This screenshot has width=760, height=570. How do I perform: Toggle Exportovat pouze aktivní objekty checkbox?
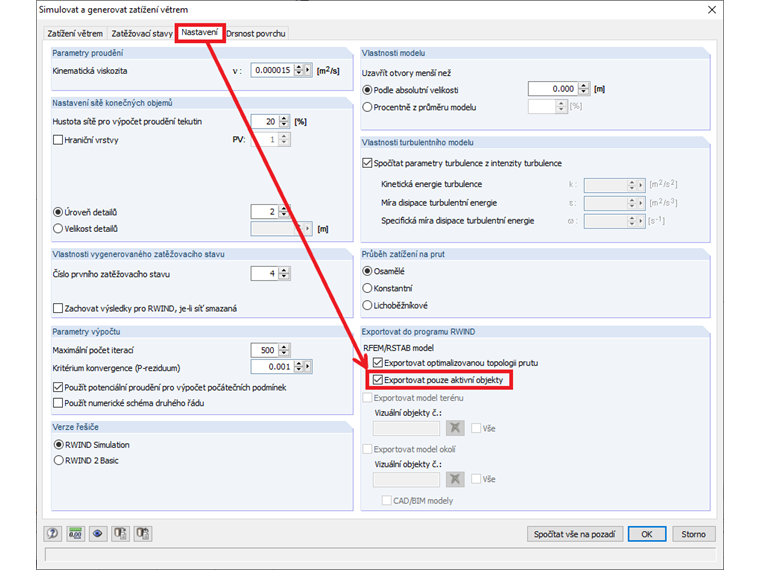(x=378, y=380)
